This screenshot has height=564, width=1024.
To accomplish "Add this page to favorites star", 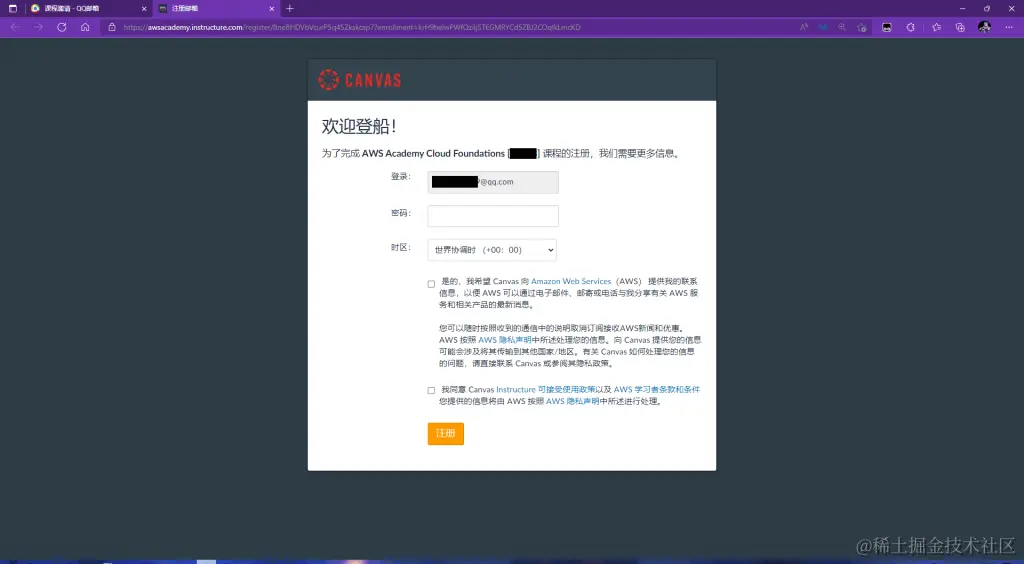I will pyautogui.click(x=862, y=27).
